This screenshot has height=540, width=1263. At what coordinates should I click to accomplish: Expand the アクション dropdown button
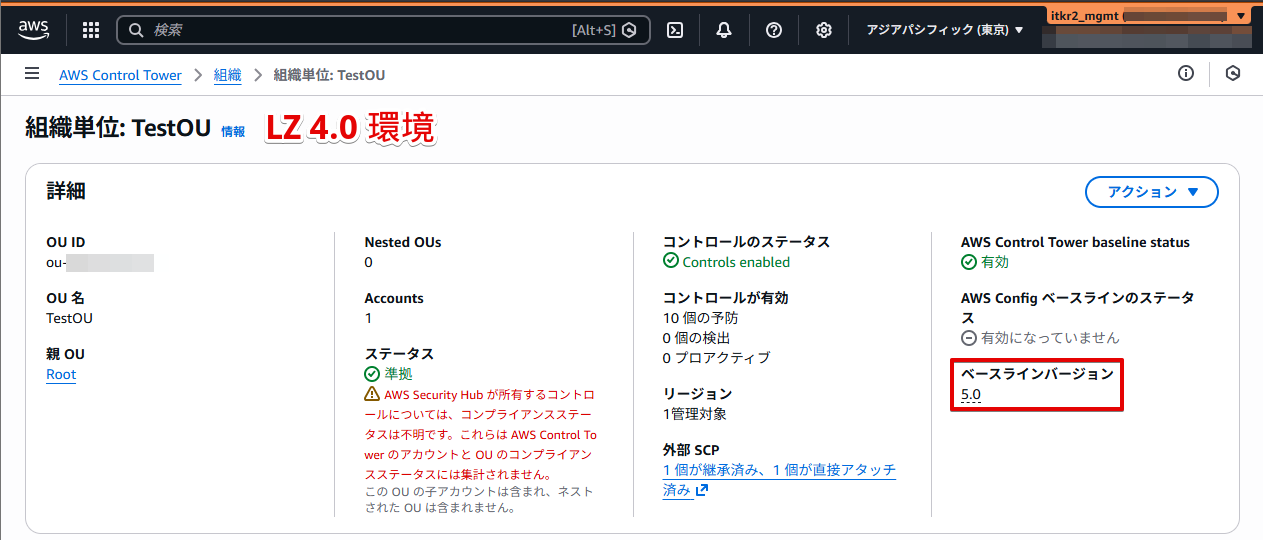1152,192
